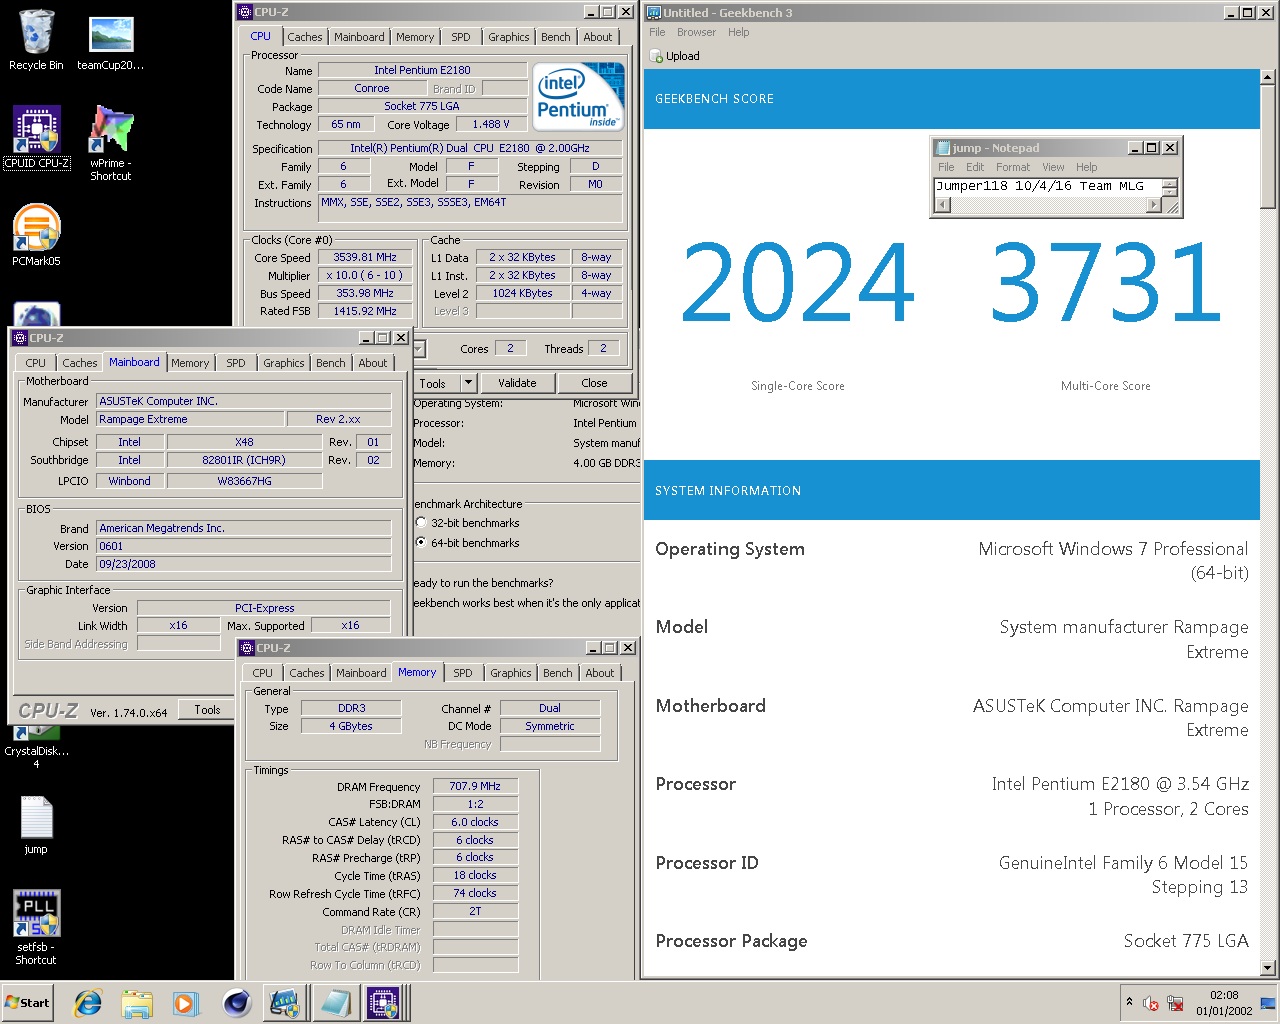Click the single-core score 2024

click(x=797, y=283)
